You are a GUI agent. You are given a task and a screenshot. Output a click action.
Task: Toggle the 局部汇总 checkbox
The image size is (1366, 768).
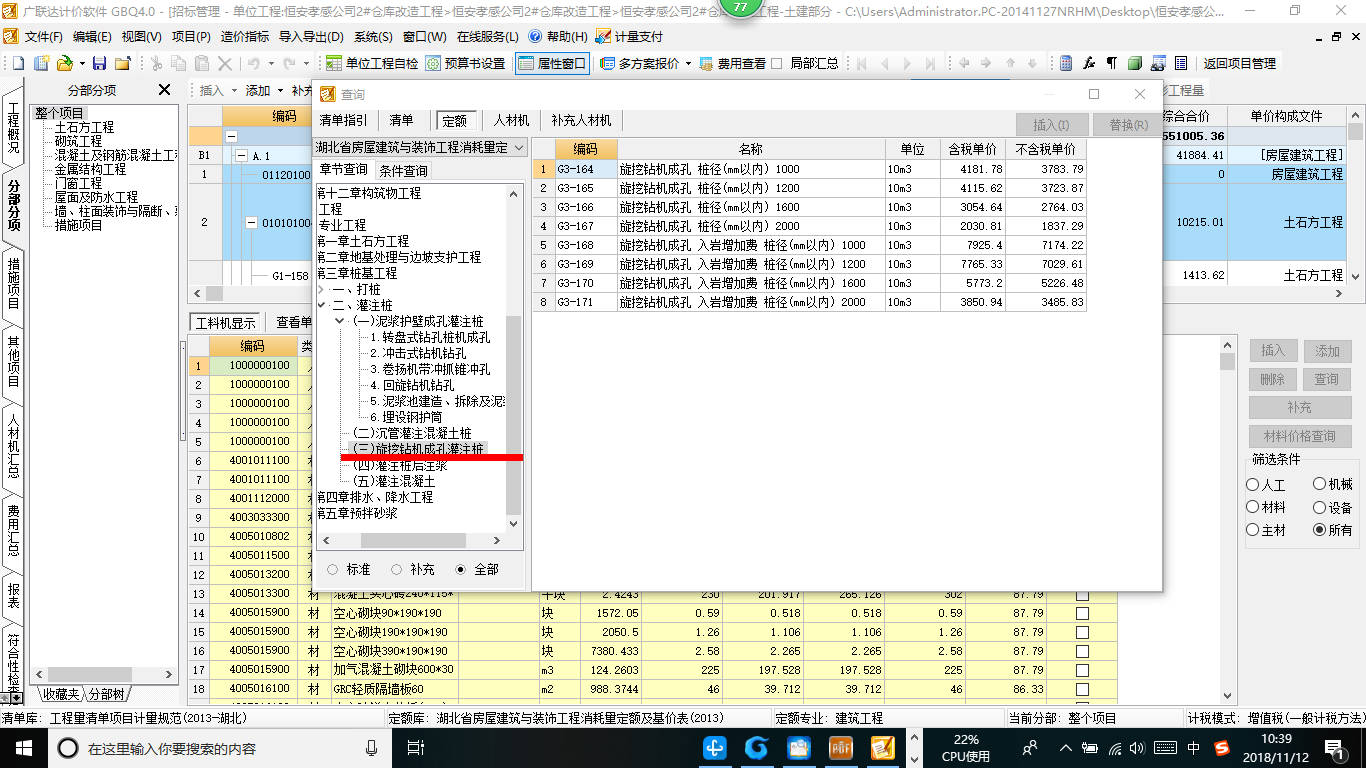778,63
